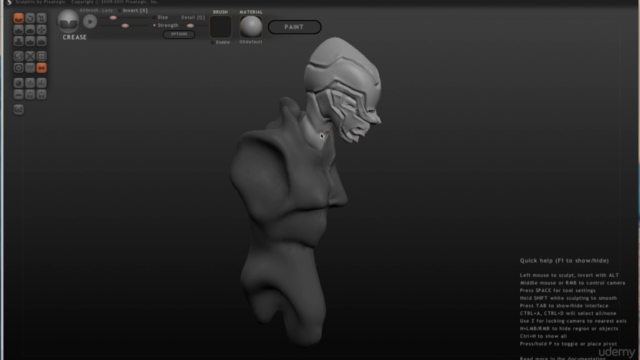
Task: Select the Pinch brush tool
Action: point(30,41)
